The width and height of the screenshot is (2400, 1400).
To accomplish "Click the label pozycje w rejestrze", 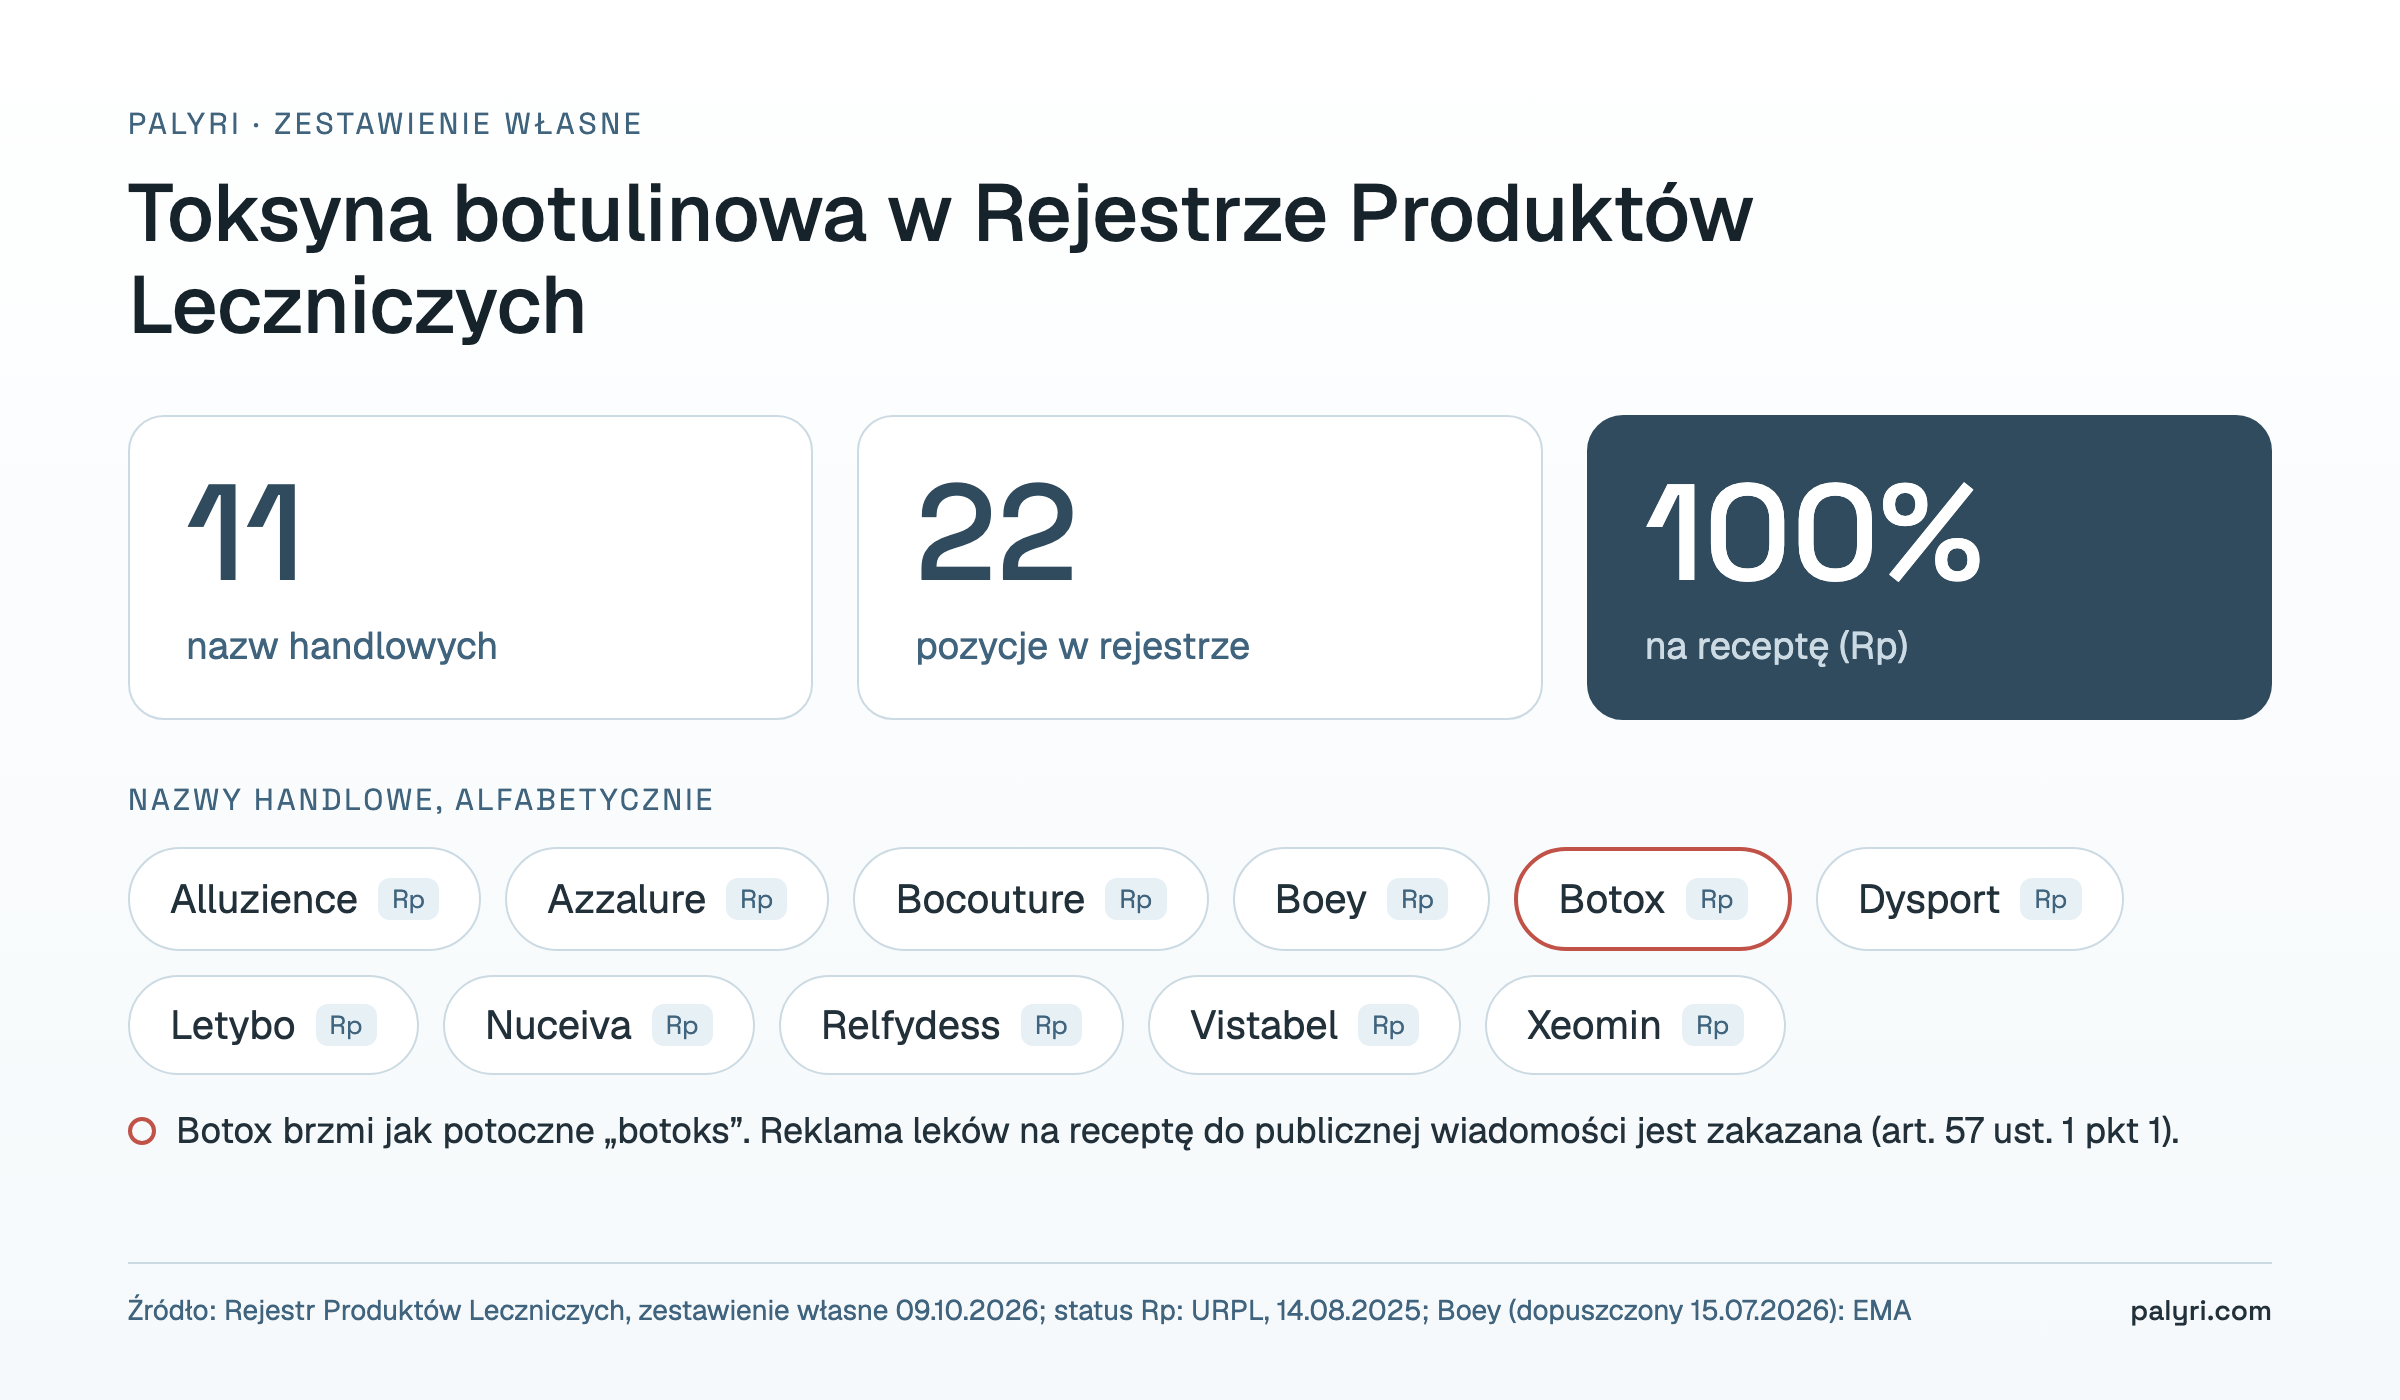I will (x=1083, y=646).
